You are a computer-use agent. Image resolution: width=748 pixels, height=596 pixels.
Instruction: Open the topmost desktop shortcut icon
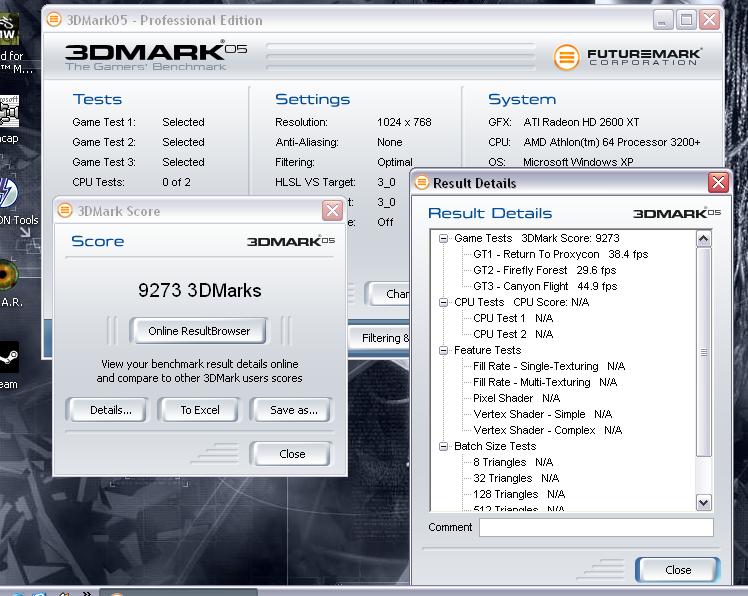click(9, 29)
